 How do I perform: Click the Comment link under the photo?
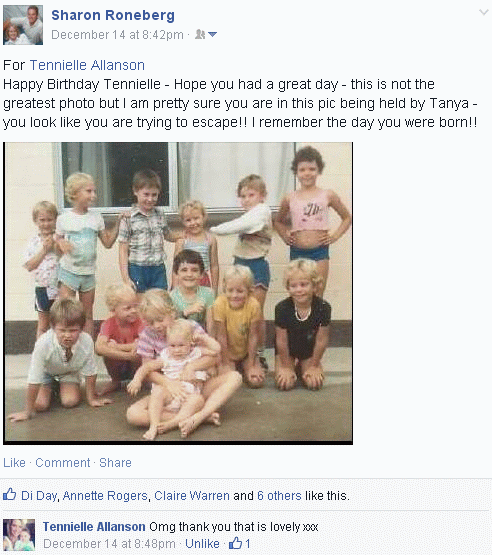[x=63, y=463]
